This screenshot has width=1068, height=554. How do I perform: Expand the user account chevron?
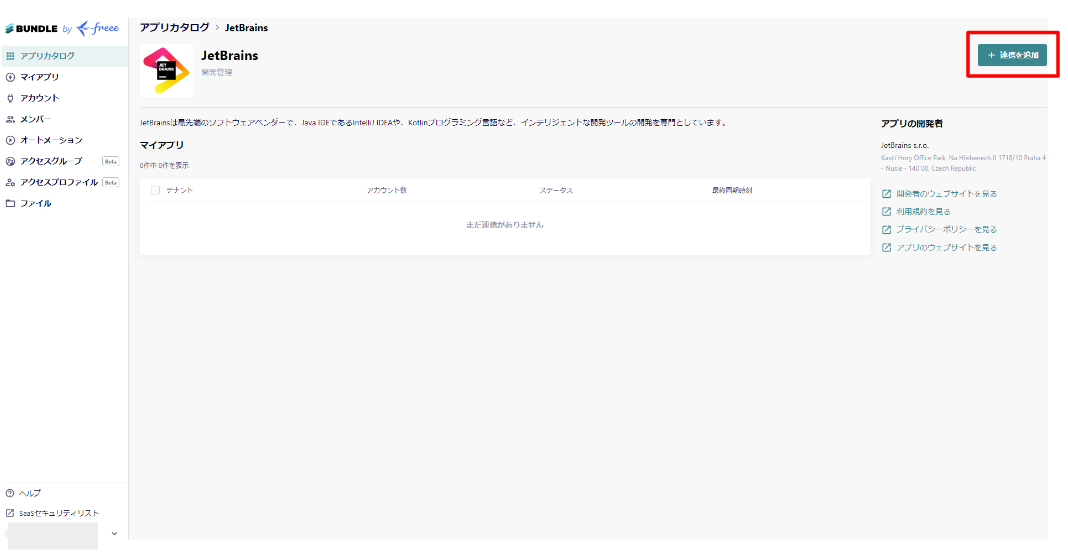click(x=114, y=534)
